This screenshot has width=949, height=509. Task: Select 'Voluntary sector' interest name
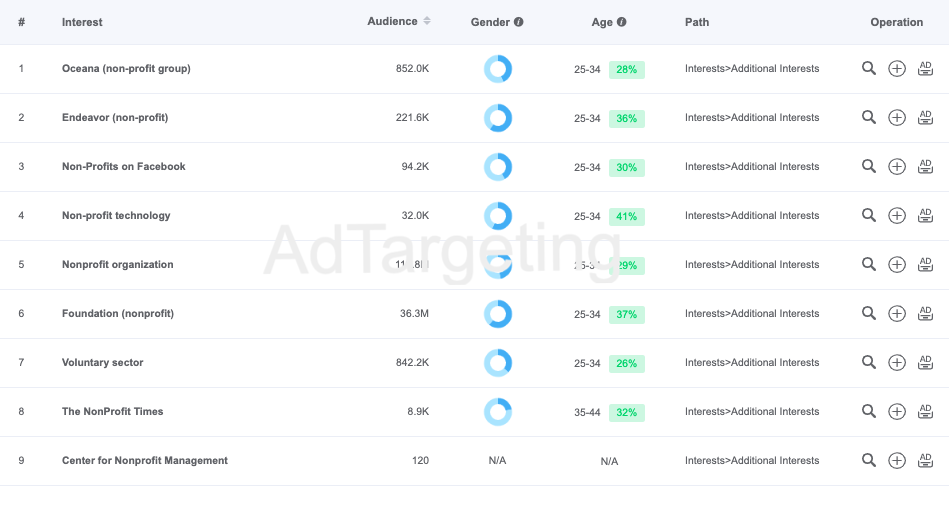tap(102, 363)
